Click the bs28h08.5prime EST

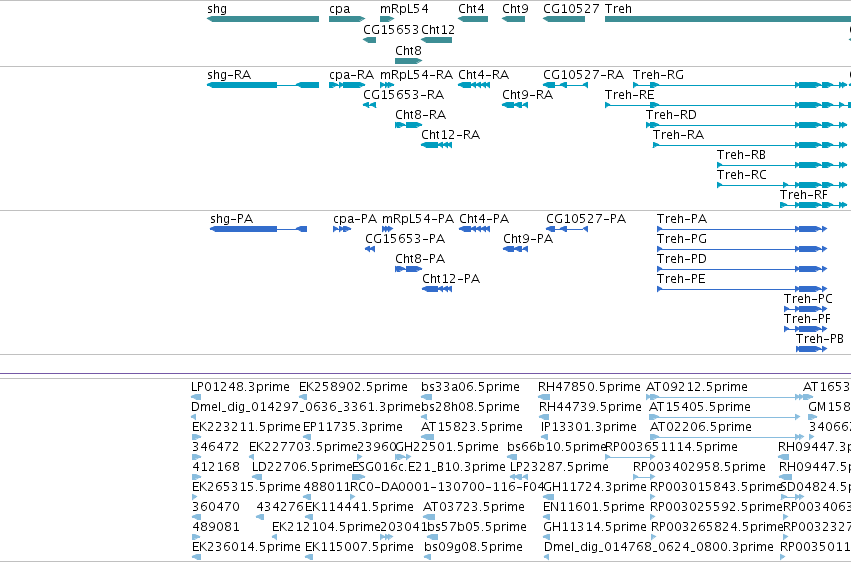(x=424, y=417)
